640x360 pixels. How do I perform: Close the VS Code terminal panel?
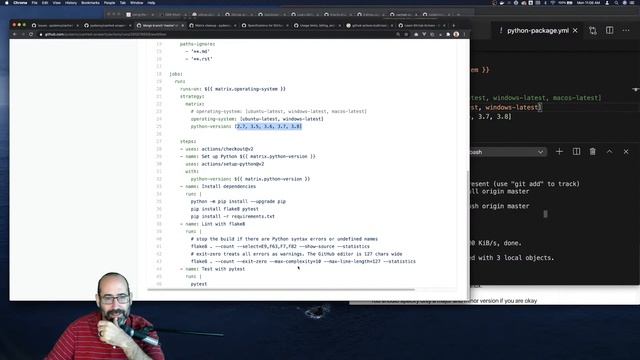point(626,152)
